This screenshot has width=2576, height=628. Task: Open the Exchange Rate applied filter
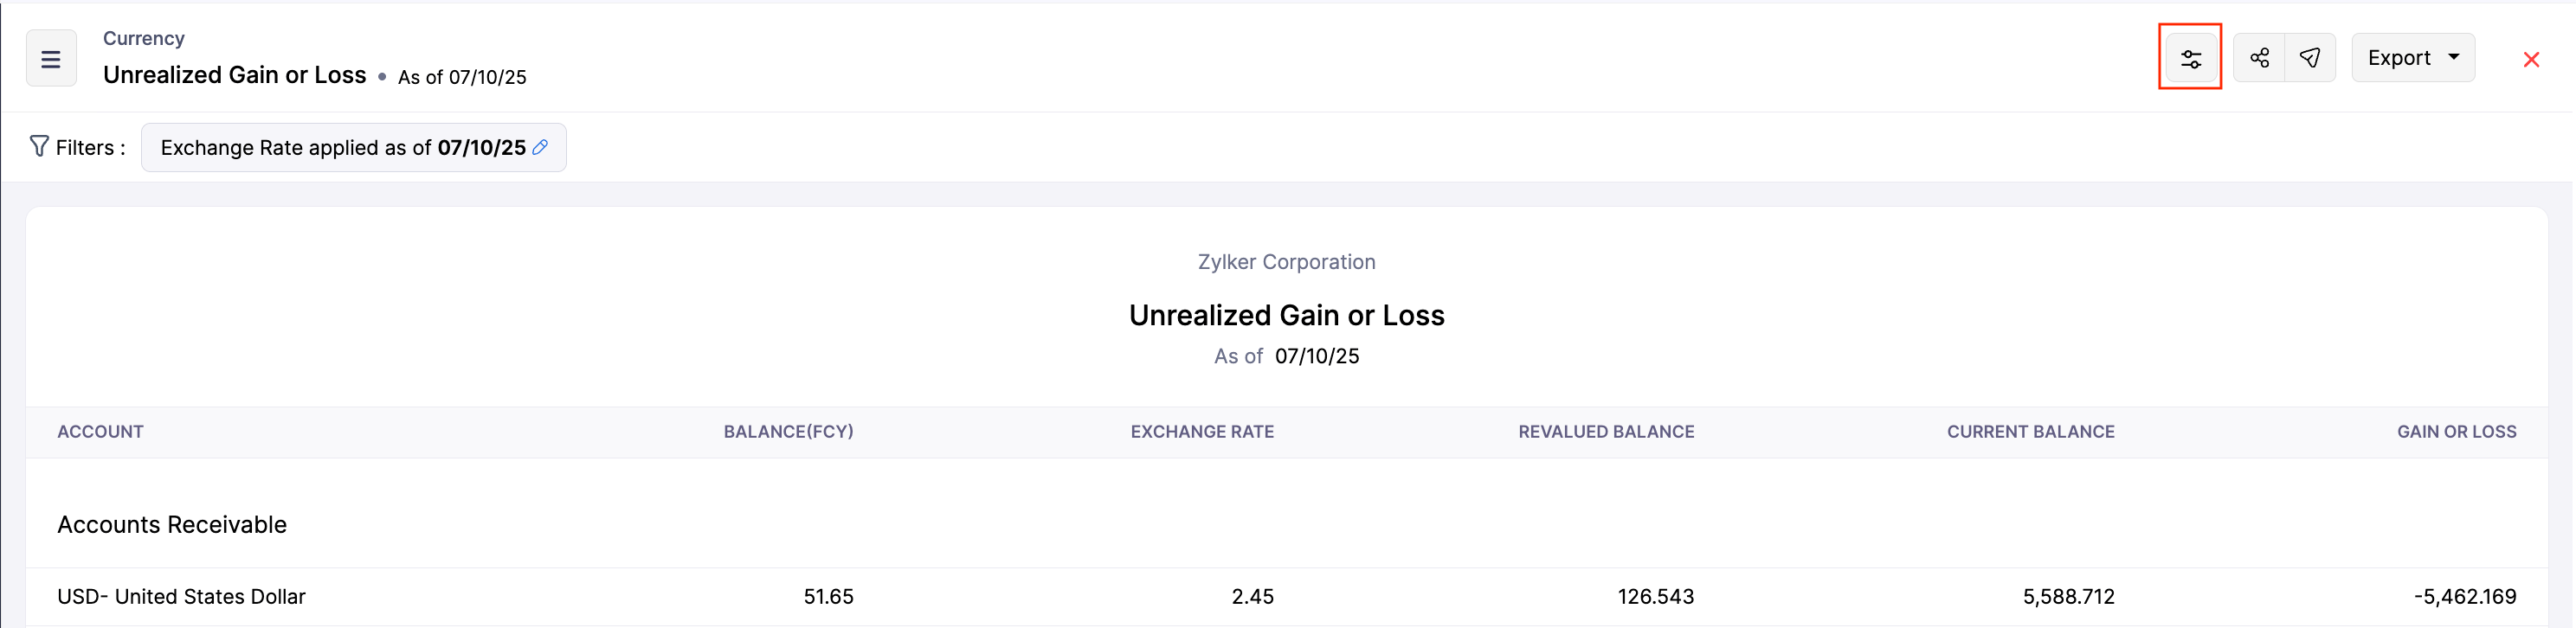tap(342, 148)
